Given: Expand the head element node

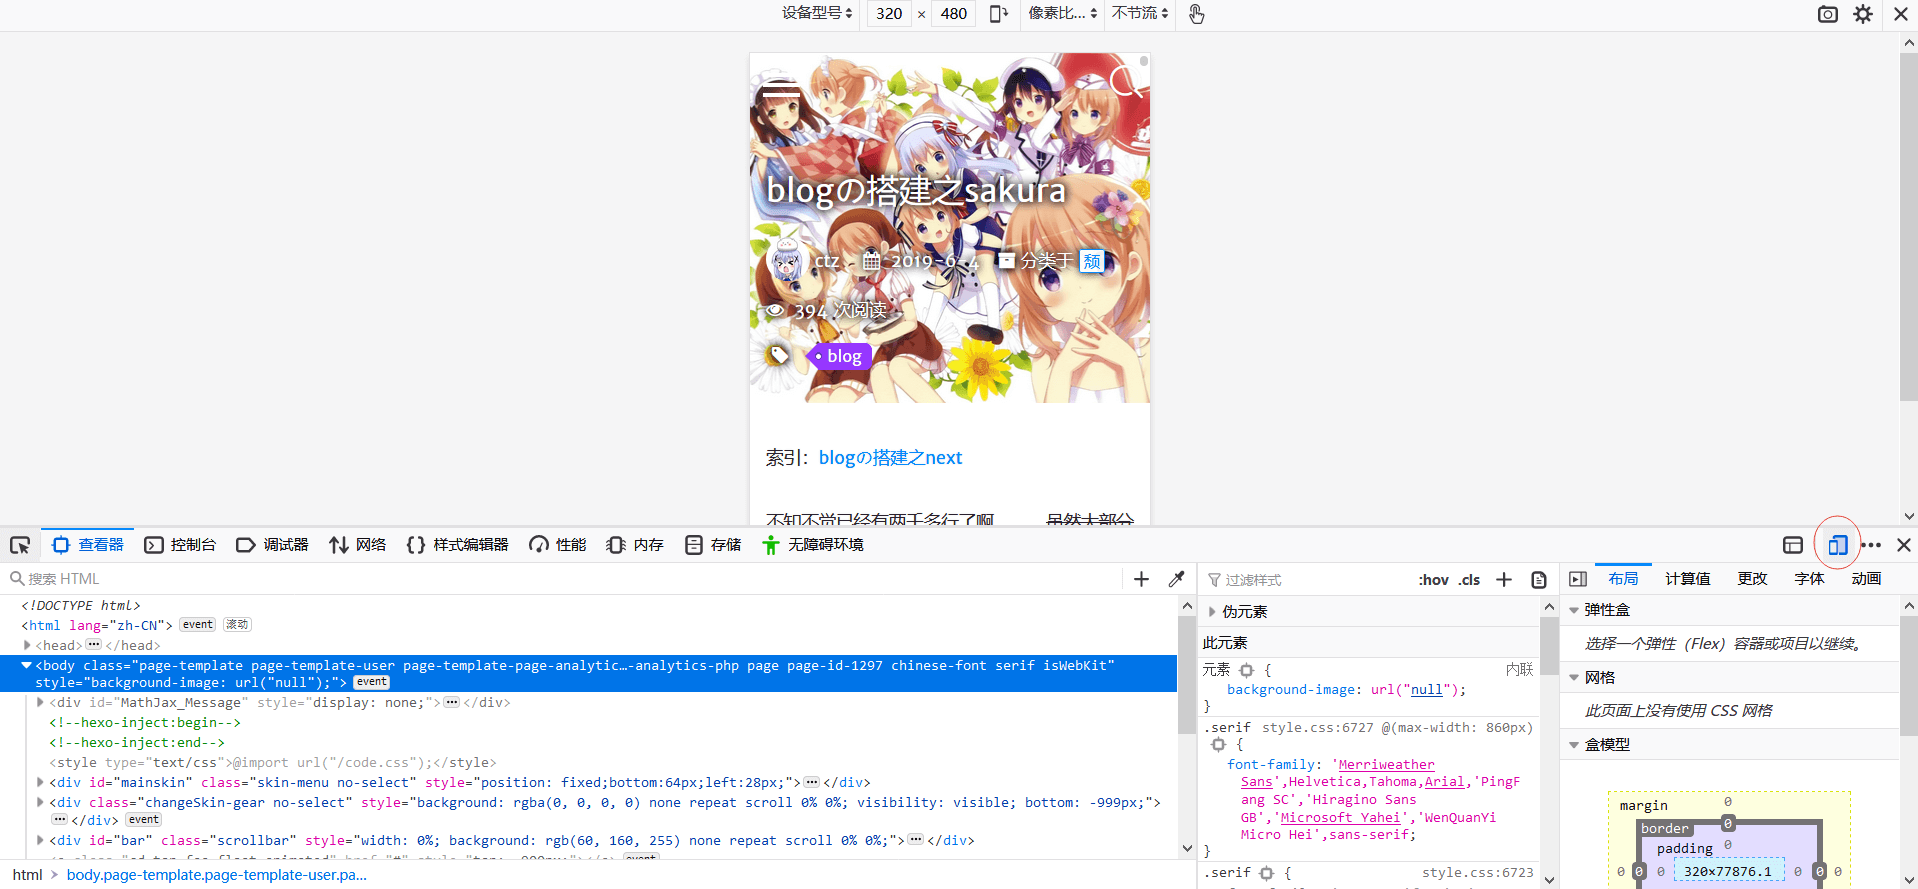Looking at the screenshot, I should pyautogui.click(x=27, y=645).
